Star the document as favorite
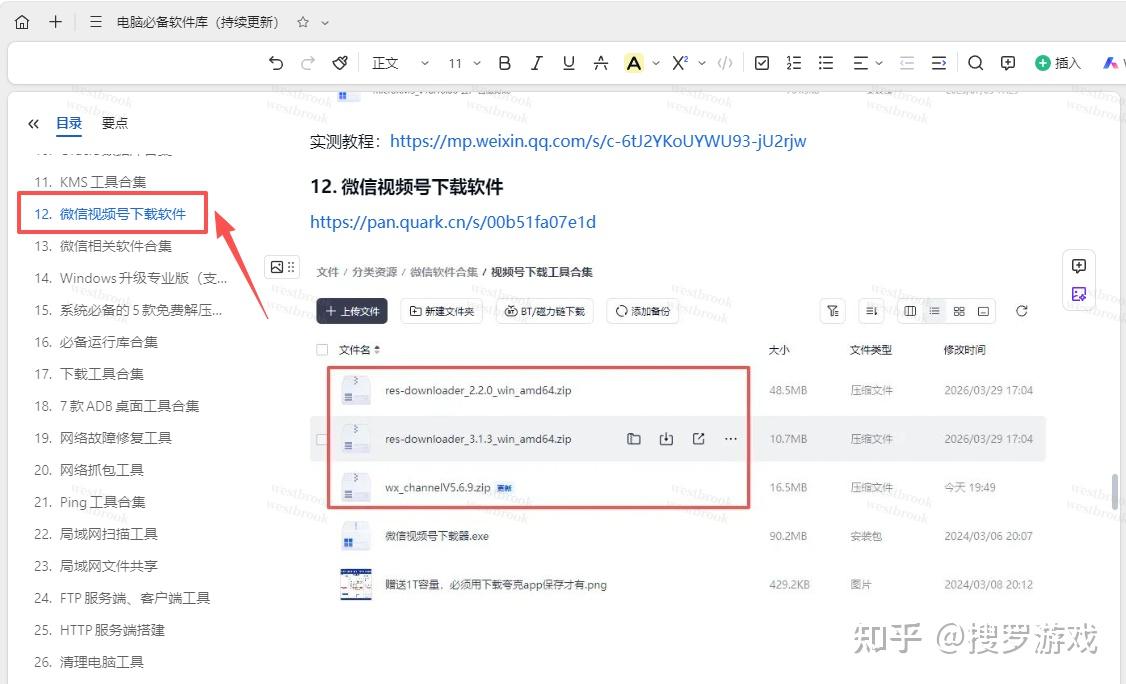 click(303, 22)
